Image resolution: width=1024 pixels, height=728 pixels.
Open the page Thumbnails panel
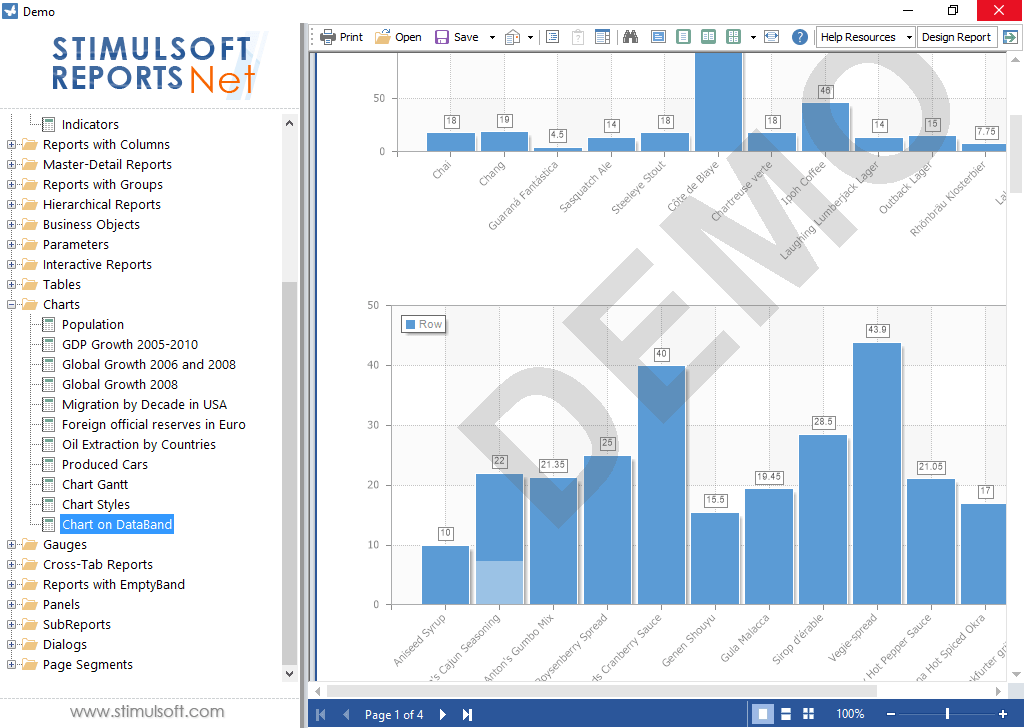(601, 36)
